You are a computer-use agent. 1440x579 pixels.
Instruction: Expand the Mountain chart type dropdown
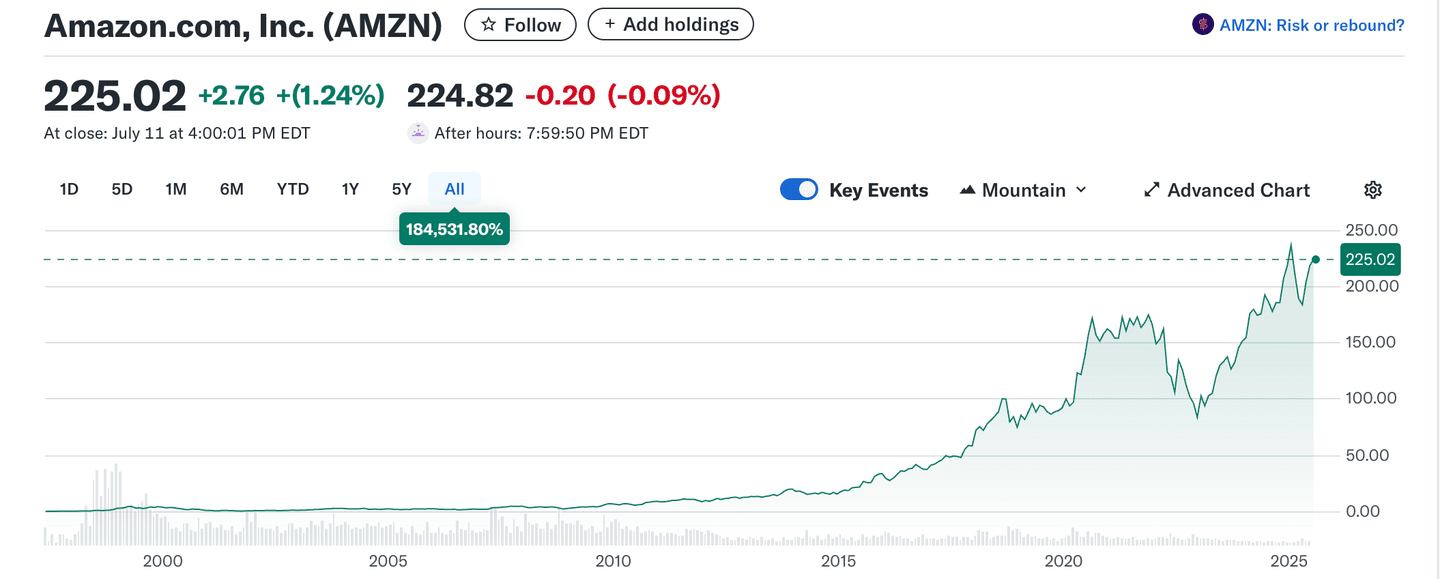(x=1080, y=190)
